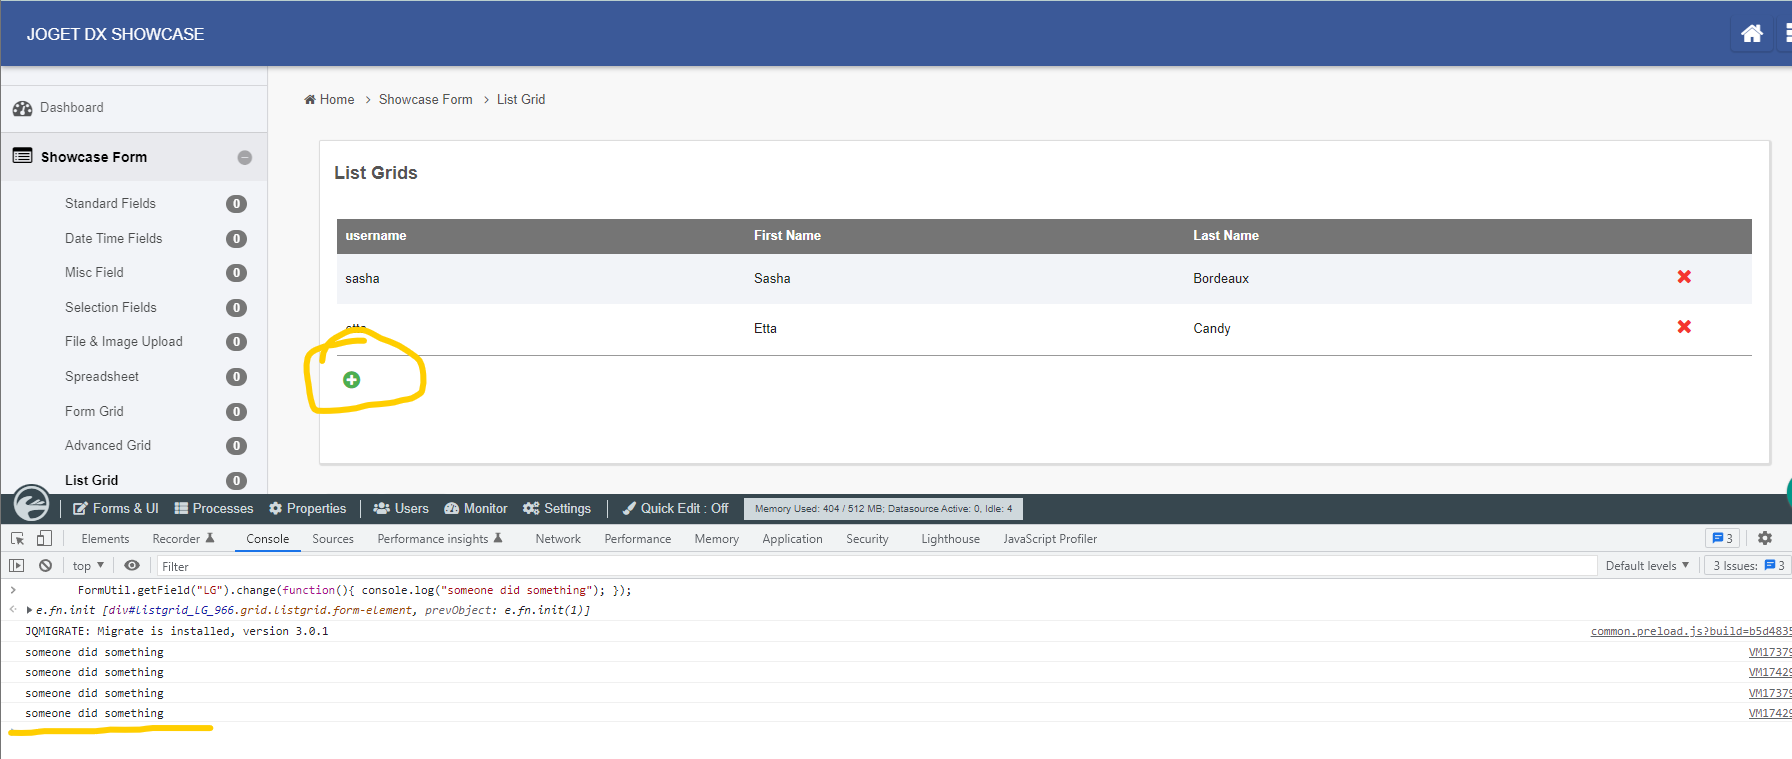Toggle device toolbar emulation

(x=44, y=538)
